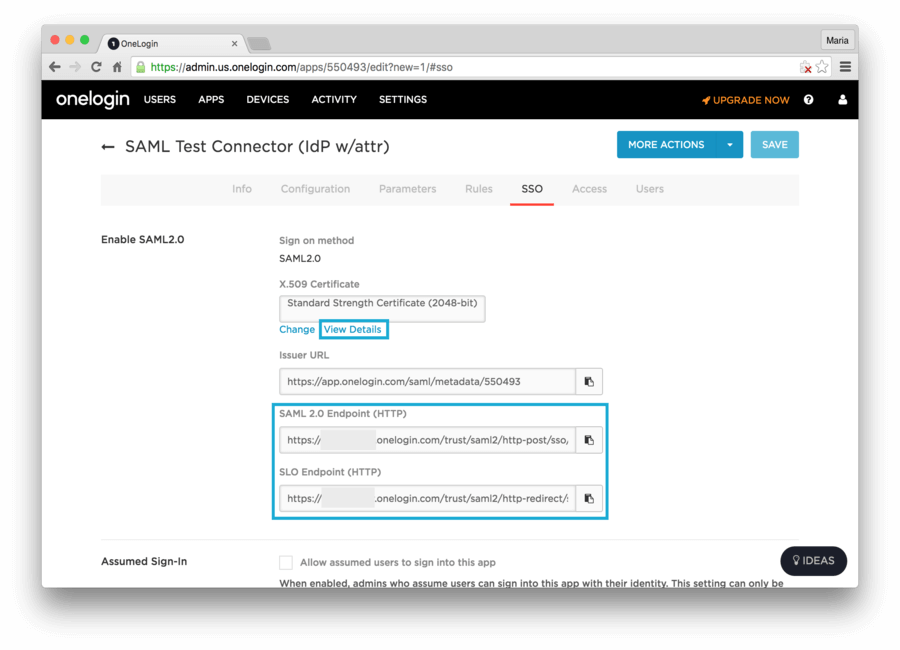Switch to the Configuration tab
This screenshot has width=900, height=650.
[x=315, y=189]
